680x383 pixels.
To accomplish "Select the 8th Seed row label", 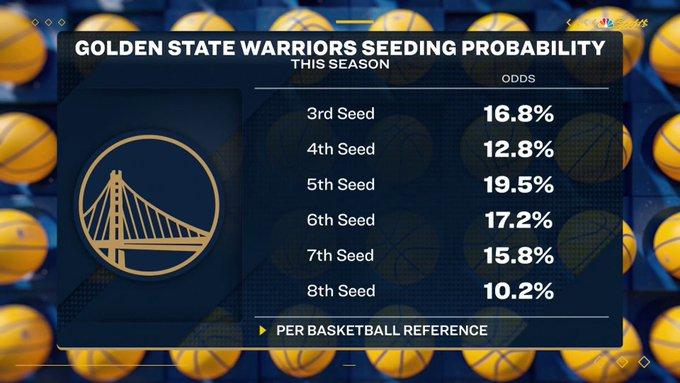I will pyautogui.click(x=340, y=291).
